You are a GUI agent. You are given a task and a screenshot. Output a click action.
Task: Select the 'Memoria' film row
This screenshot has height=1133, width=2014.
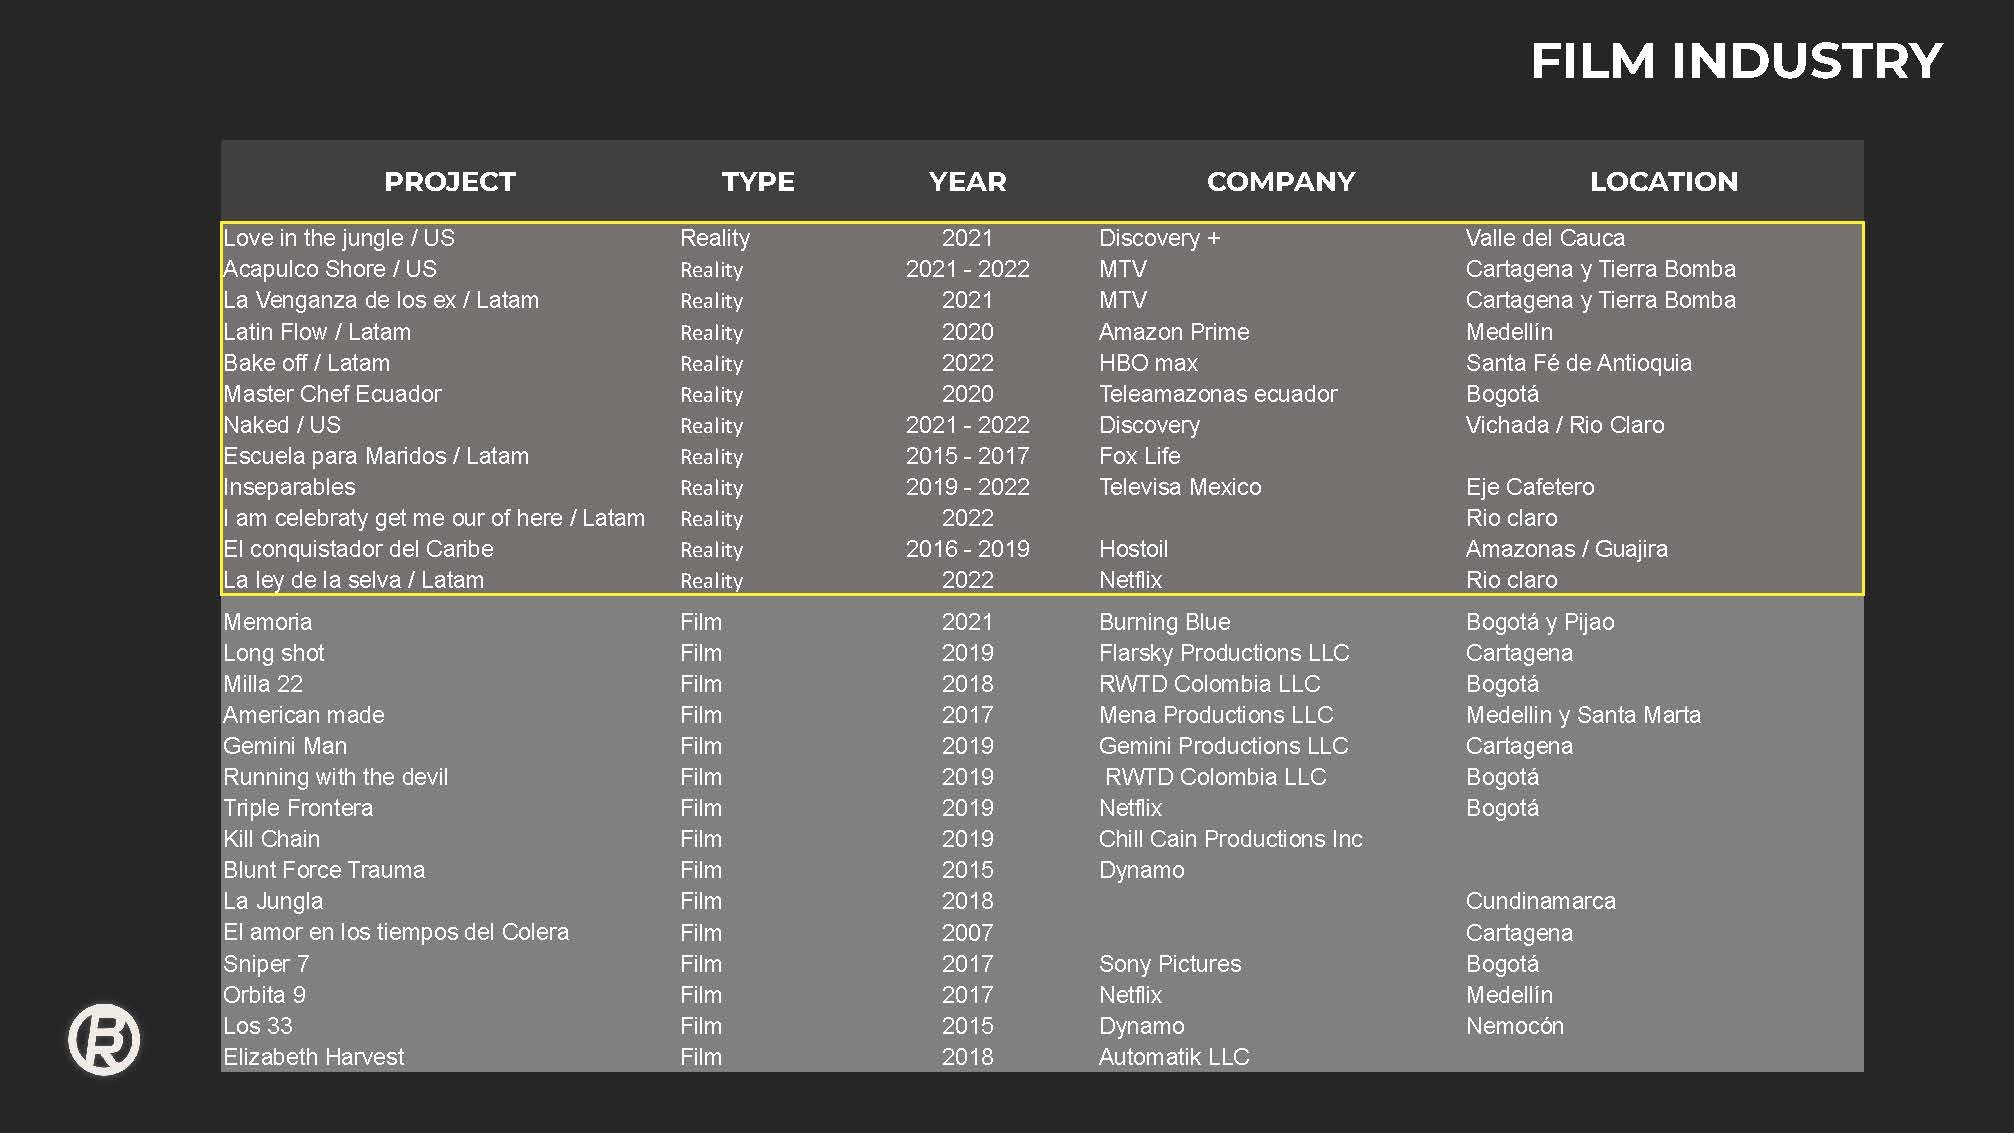pyautogui.click(x=1041, y=622)
